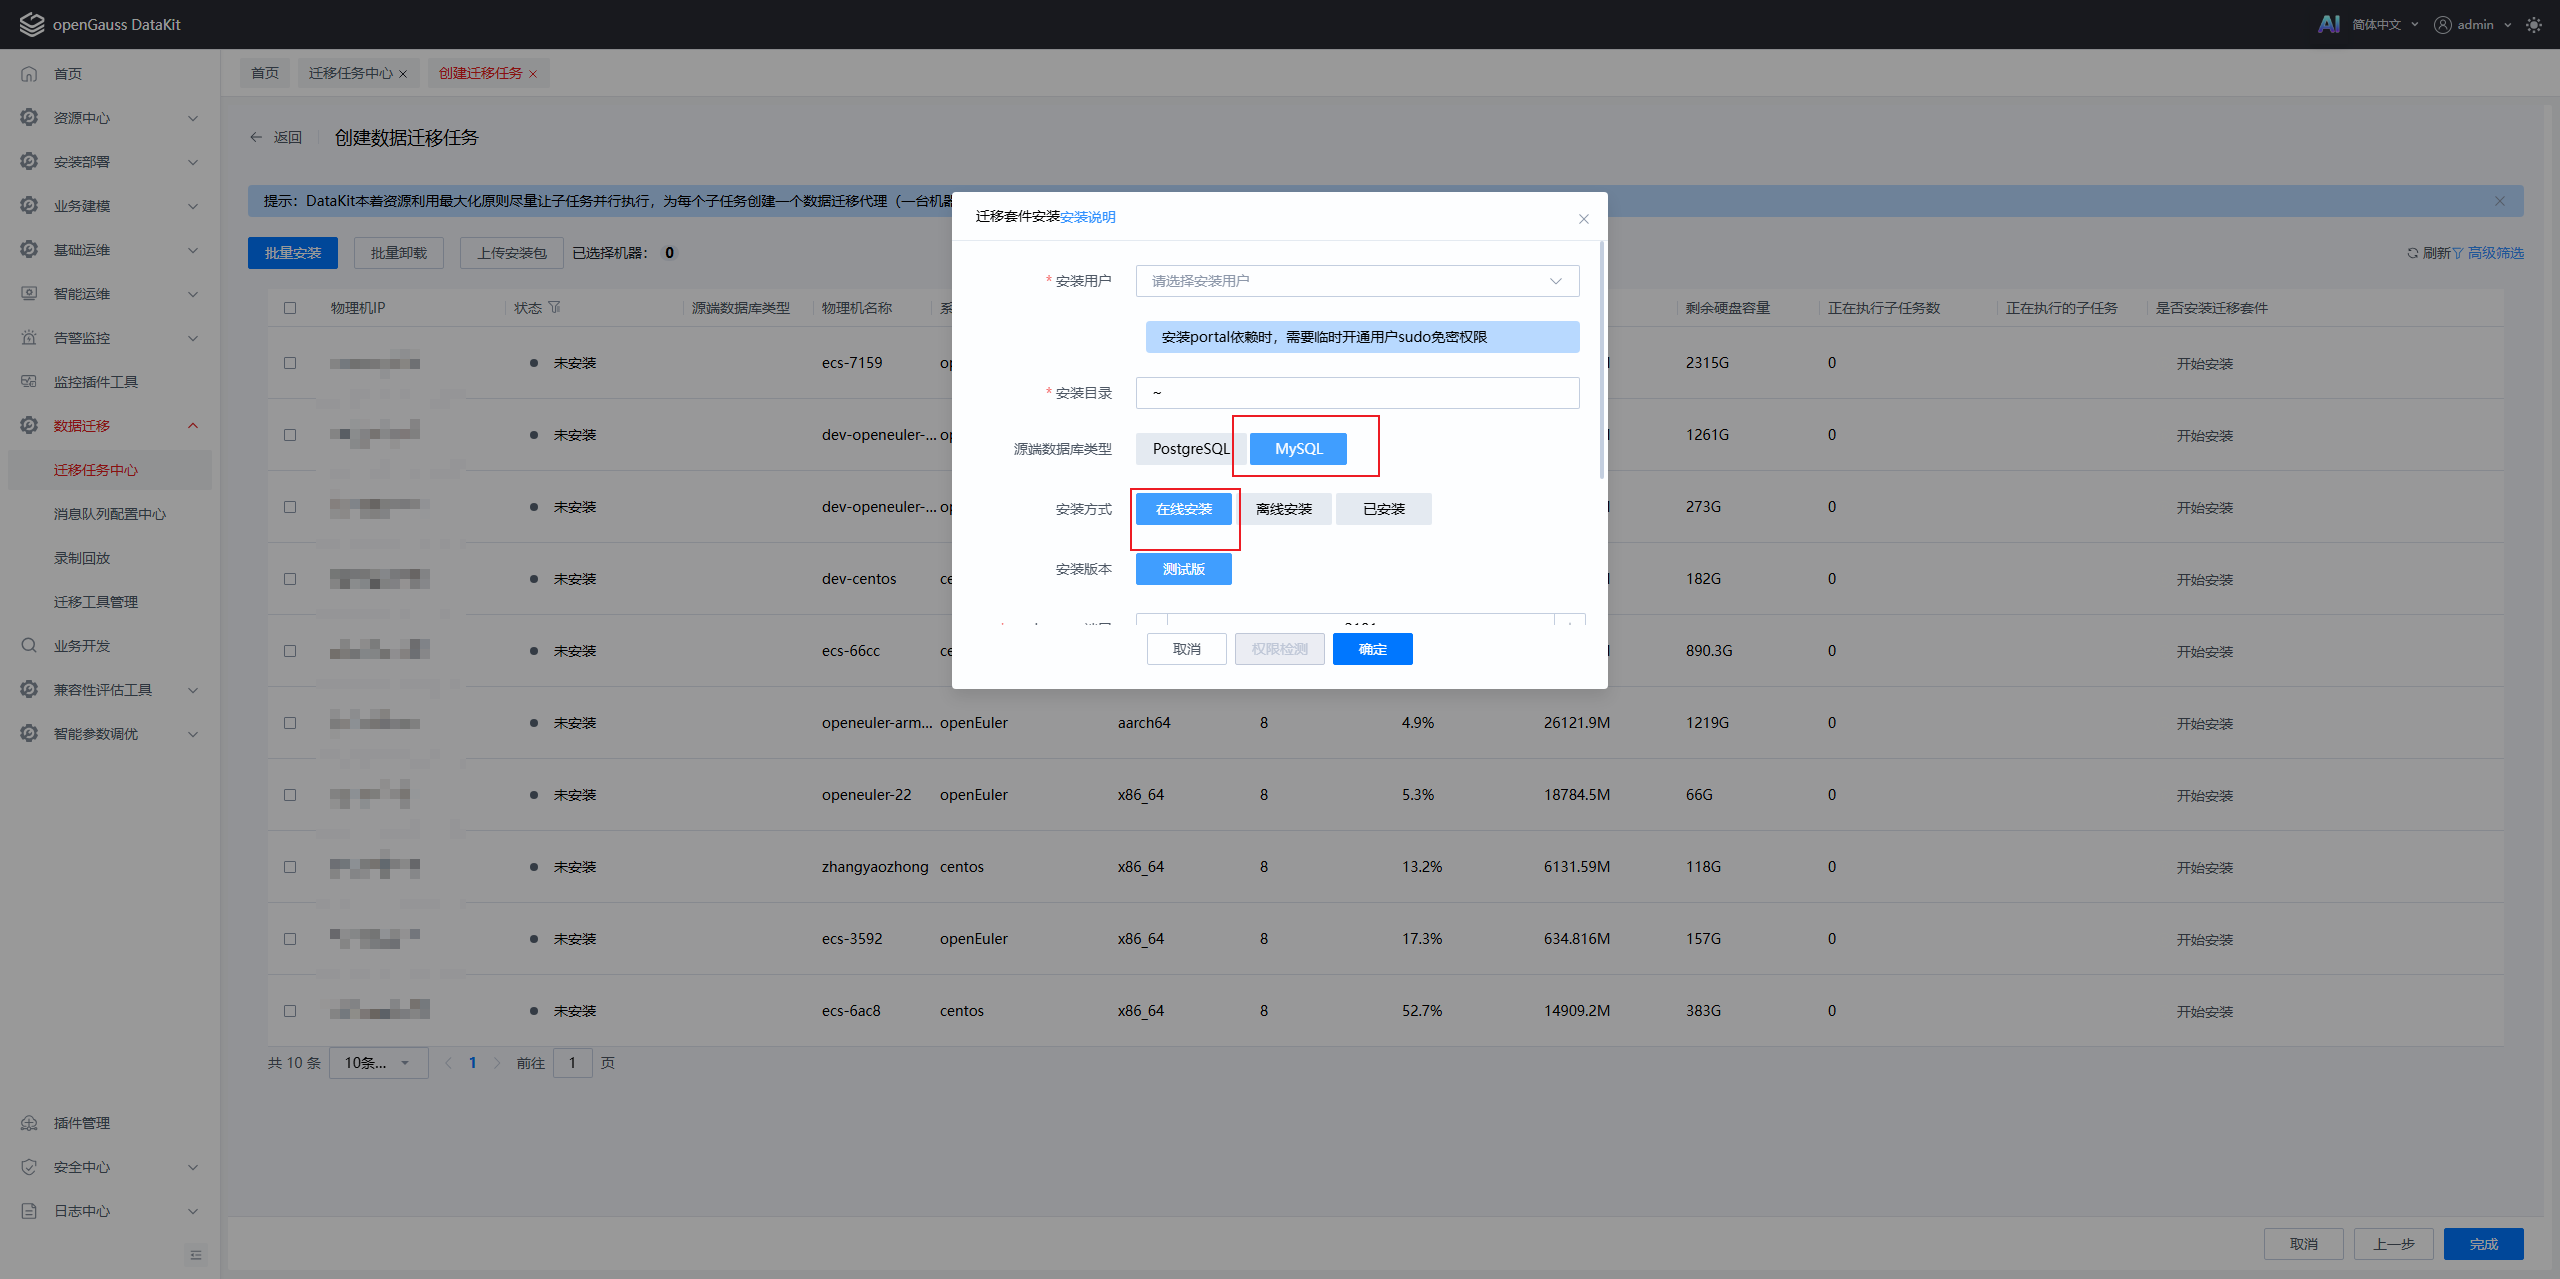
Task: Open 消息队列配置中心 in sidebar
Action: click(110, 514)
